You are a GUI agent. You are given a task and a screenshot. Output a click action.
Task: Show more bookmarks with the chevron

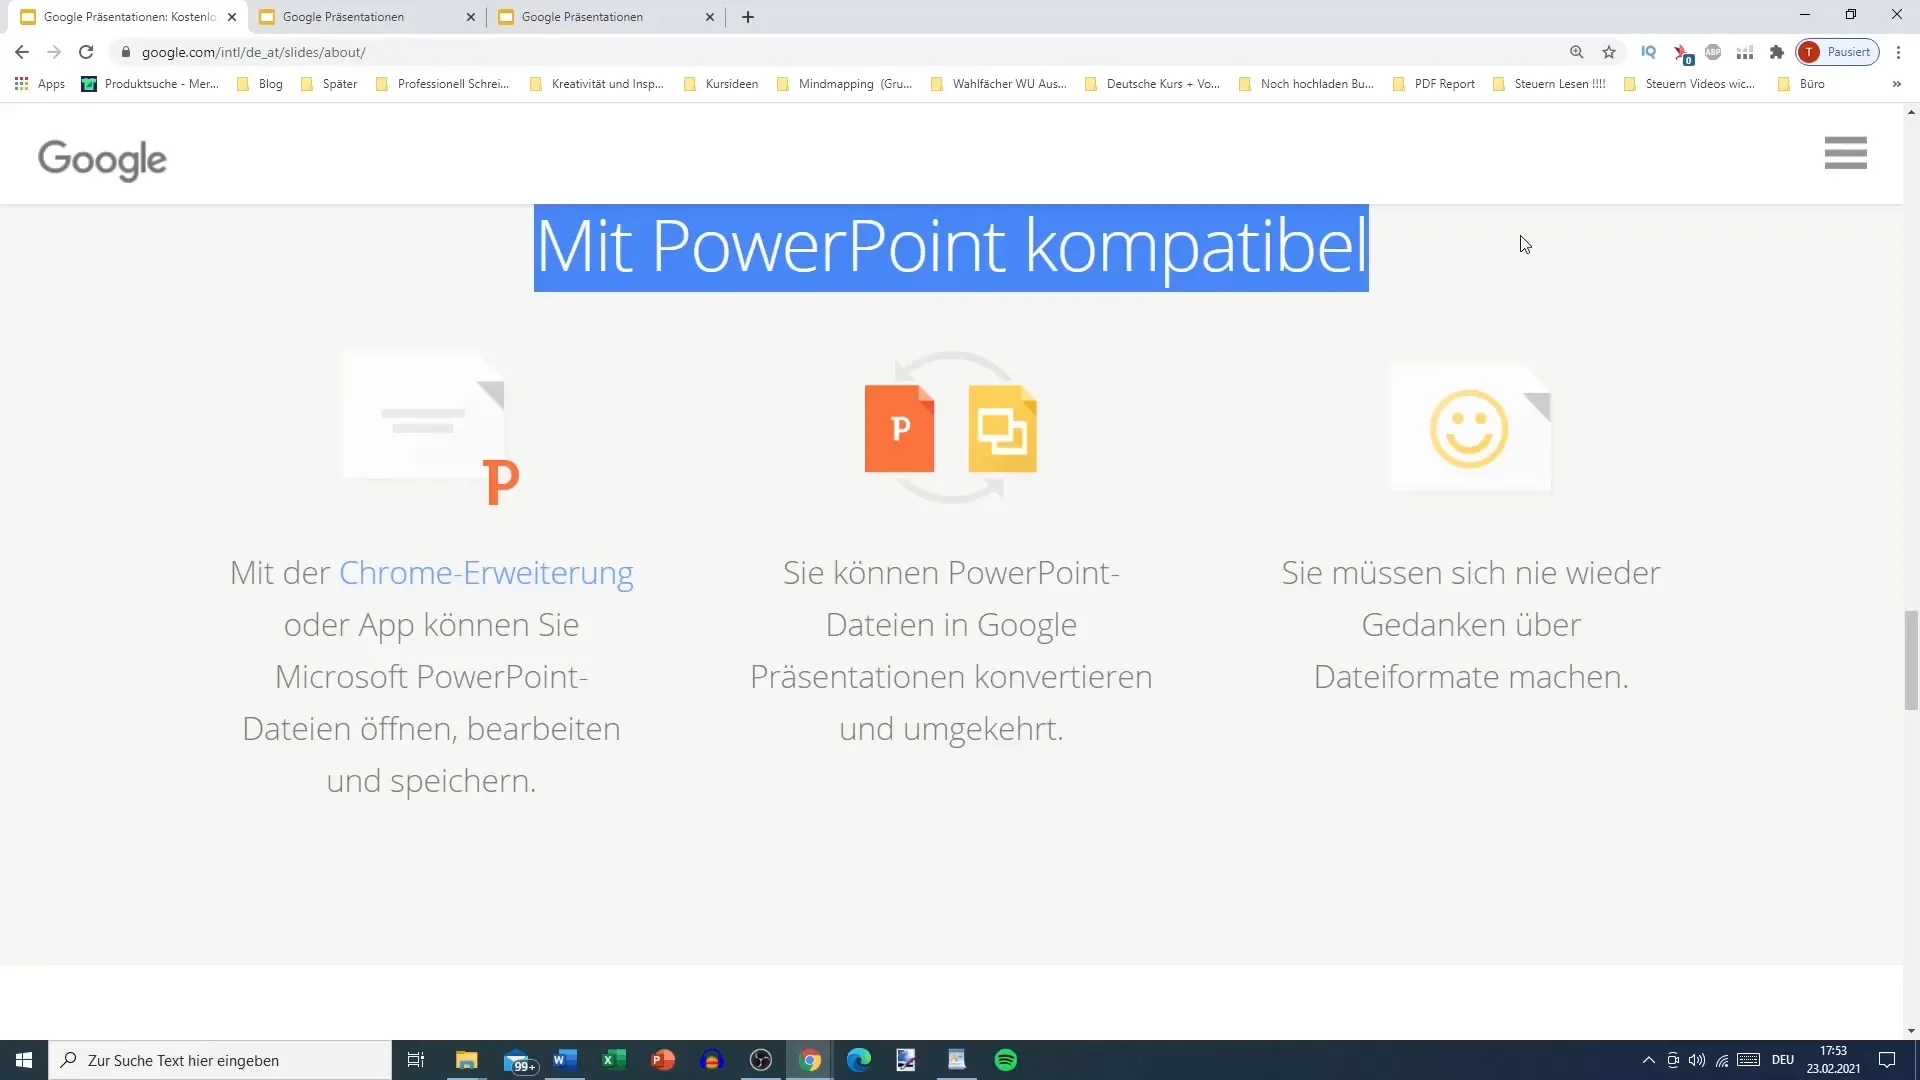pos(1896,84)
